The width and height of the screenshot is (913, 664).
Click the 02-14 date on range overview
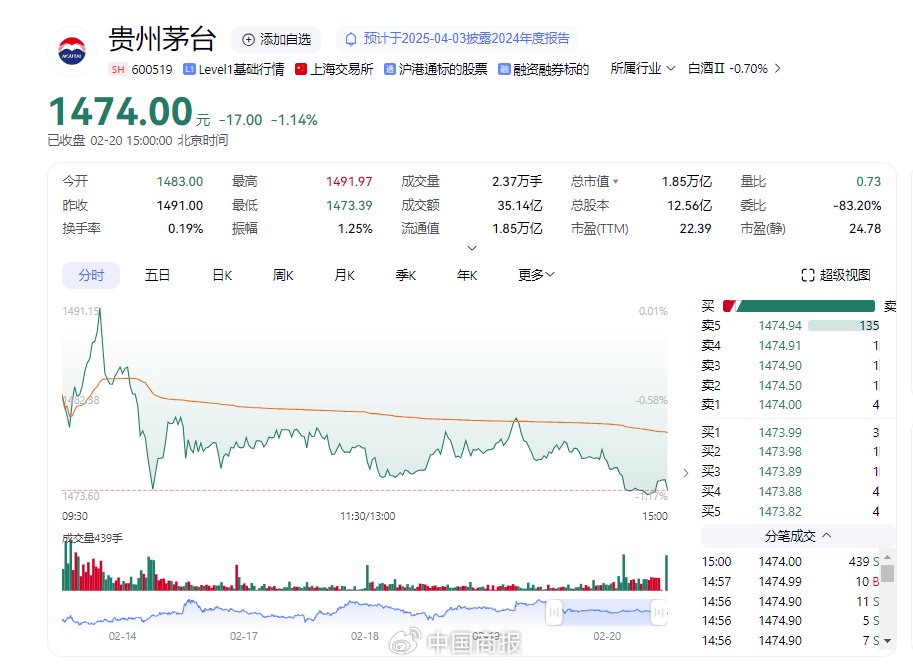(122, 637)
